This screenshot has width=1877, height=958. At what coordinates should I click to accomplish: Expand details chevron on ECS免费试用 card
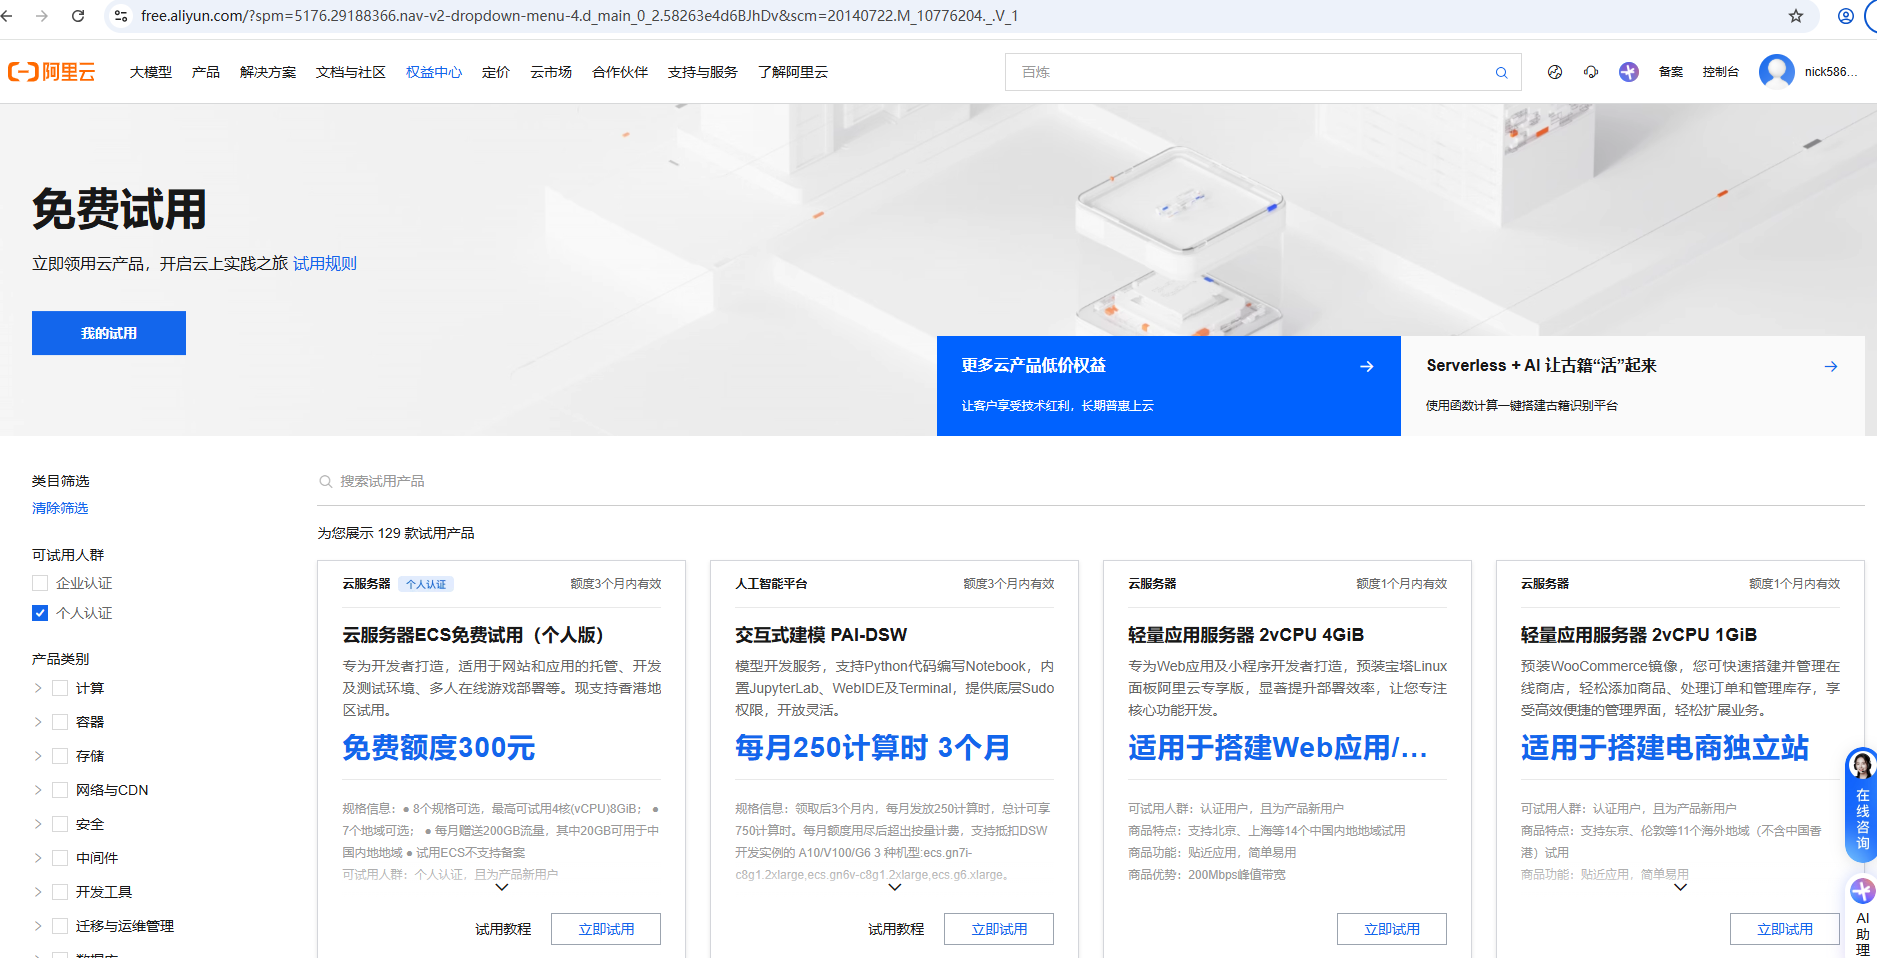pyautogui.click(x=502, y=887)
